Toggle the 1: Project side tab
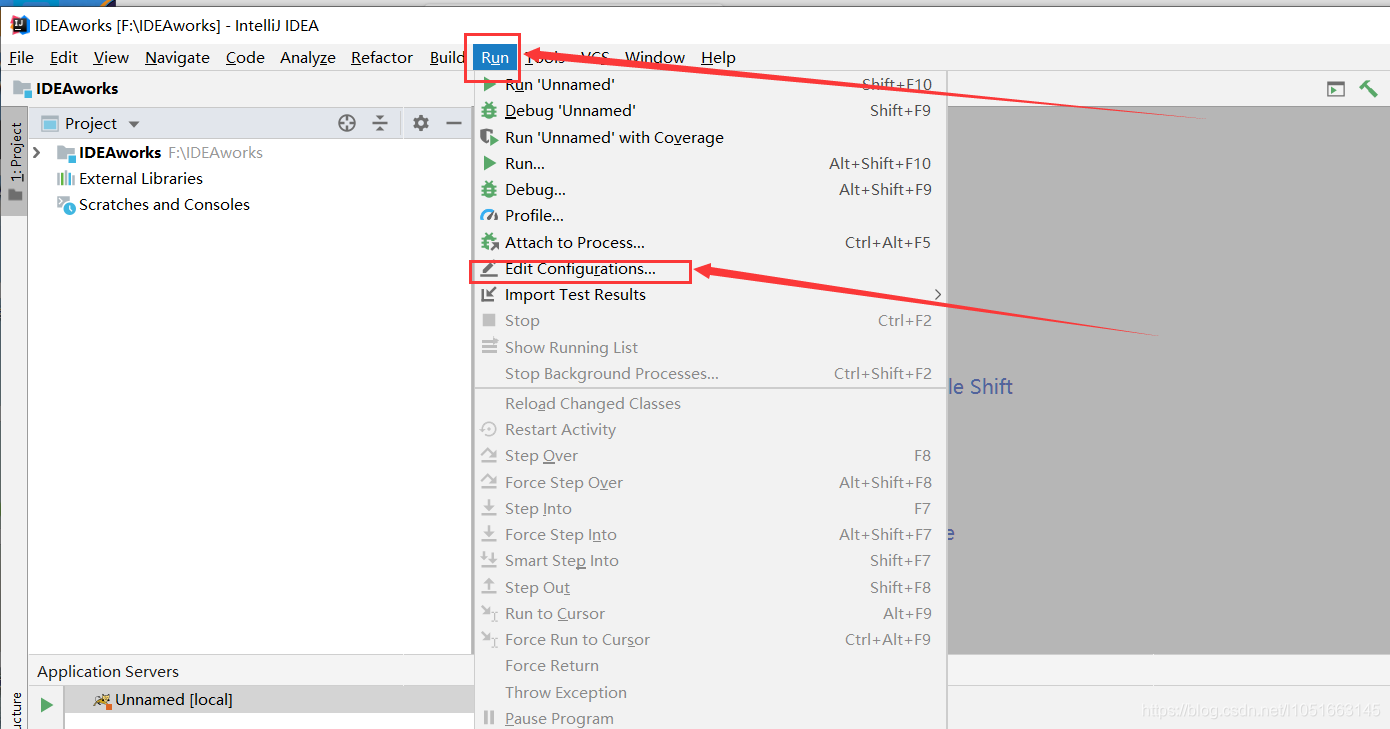Viewport: 1390px width, 729px height. 15,163
